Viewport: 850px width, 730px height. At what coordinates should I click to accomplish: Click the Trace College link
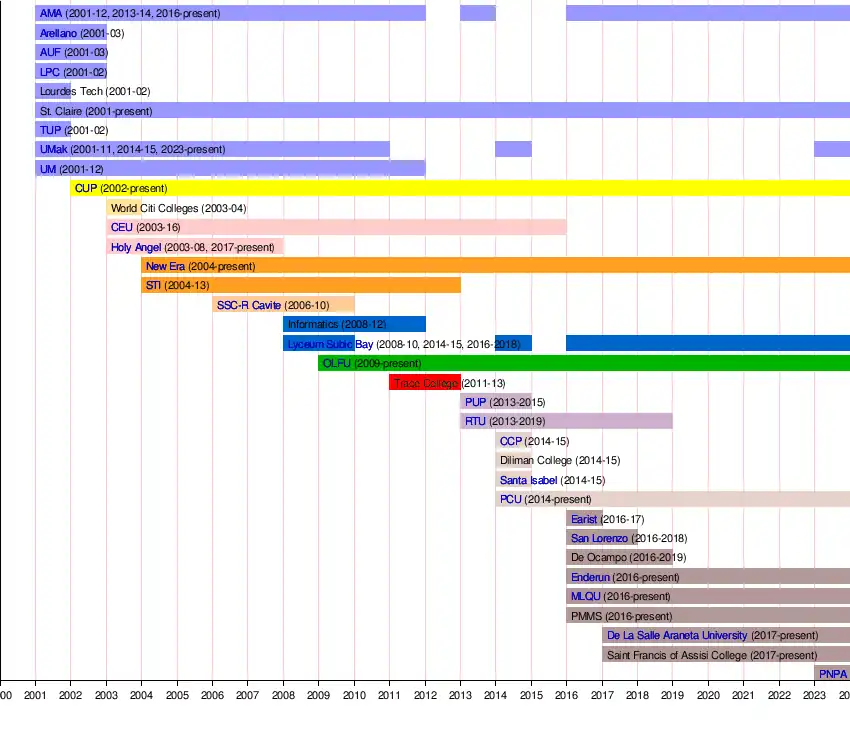point(426,383)
